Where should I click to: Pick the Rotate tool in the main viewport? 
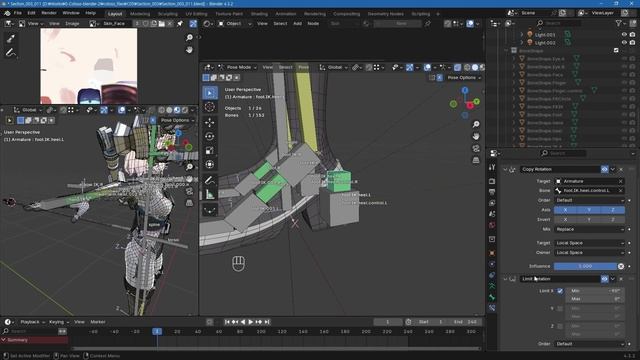tap(210, 136)
